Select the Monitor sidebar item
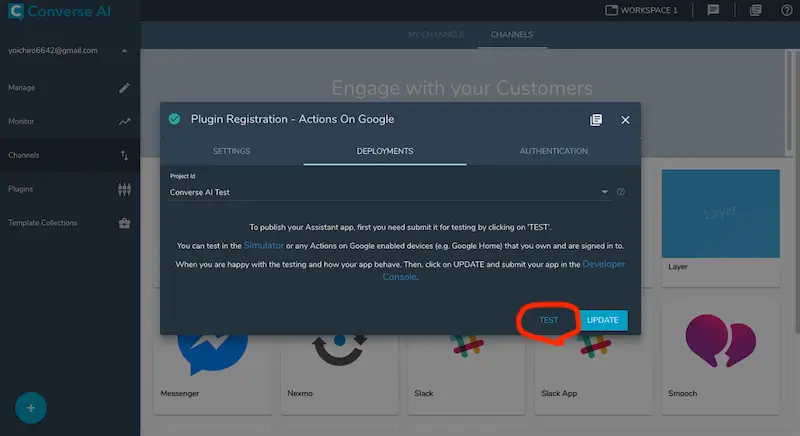 pos(70,121)
